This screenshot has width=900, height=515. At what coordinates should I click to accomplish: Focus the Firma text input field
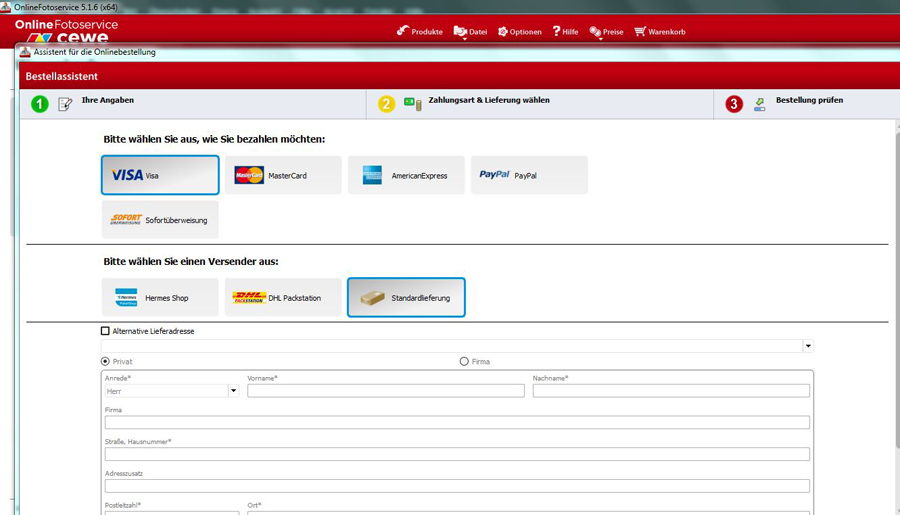click(457, 423)
